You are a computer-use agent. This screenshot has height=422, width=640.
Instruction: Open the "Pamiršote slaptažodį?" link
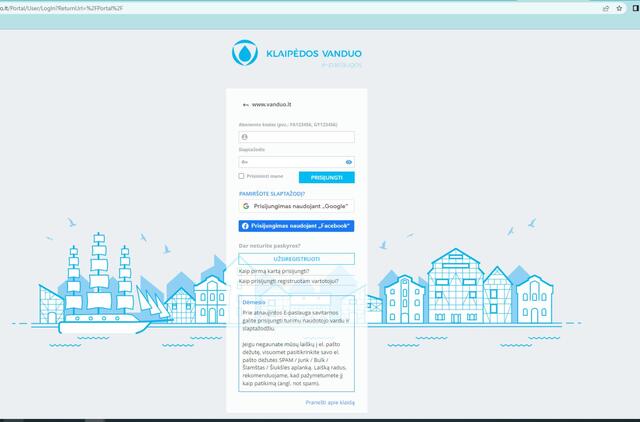point(271,193)
